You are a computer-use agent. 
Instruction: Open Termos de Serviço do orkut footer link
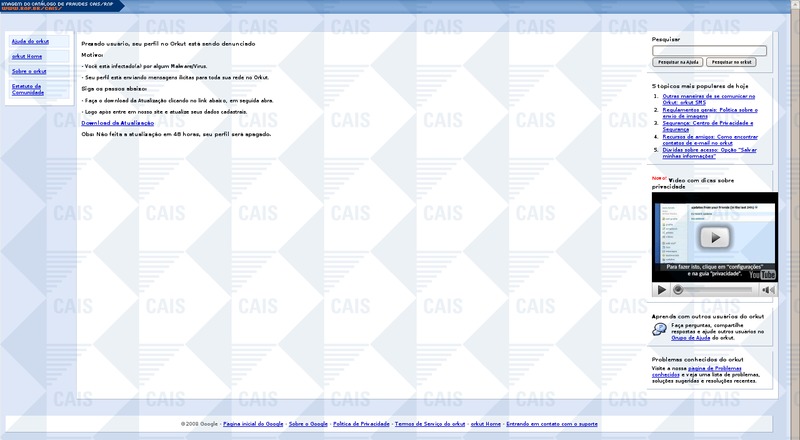click(x=430, y=424)
